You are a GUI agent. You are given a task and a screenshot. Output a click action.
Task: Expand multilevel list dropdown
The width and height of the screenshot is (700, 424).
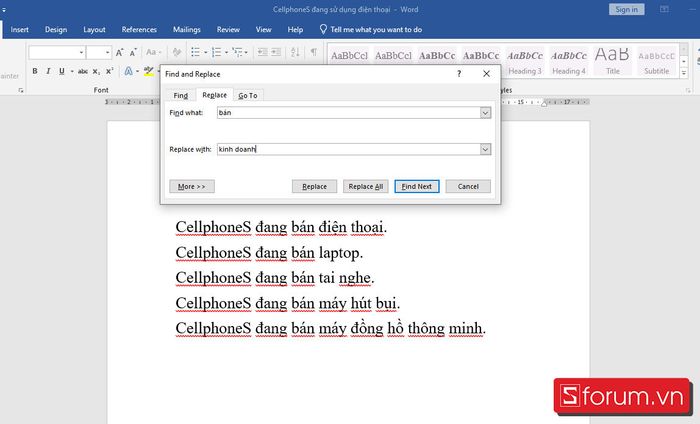click(x=246, y=53)
